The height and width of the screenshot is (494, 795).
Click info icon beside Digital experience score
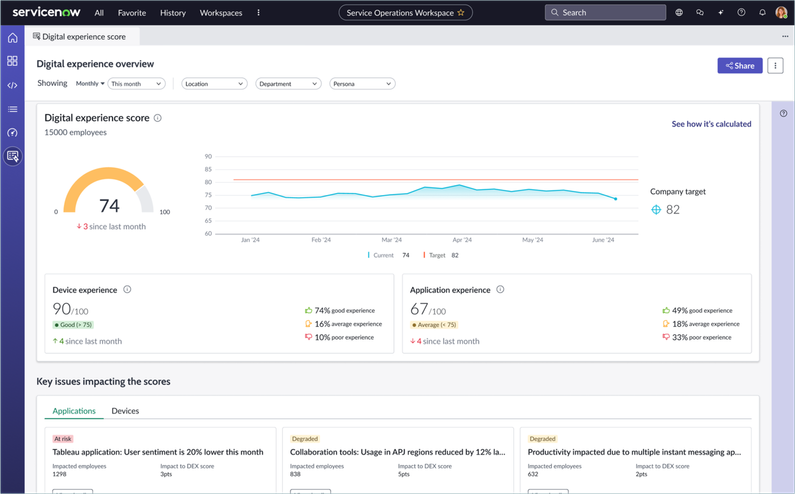(158, 118)
